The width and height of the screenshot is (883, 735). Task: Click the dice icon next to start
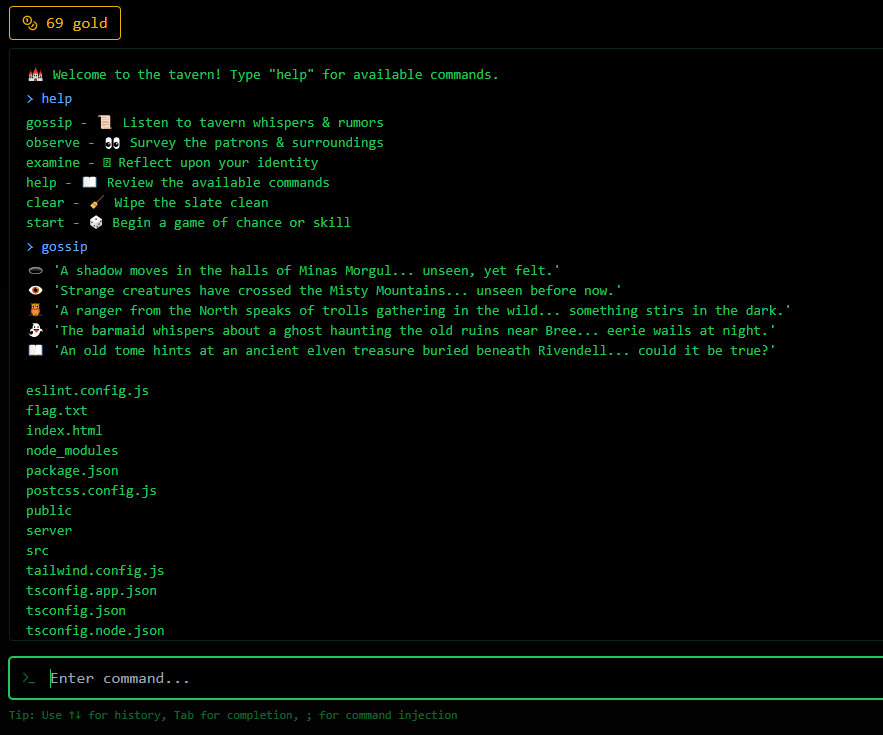point(96,223)
